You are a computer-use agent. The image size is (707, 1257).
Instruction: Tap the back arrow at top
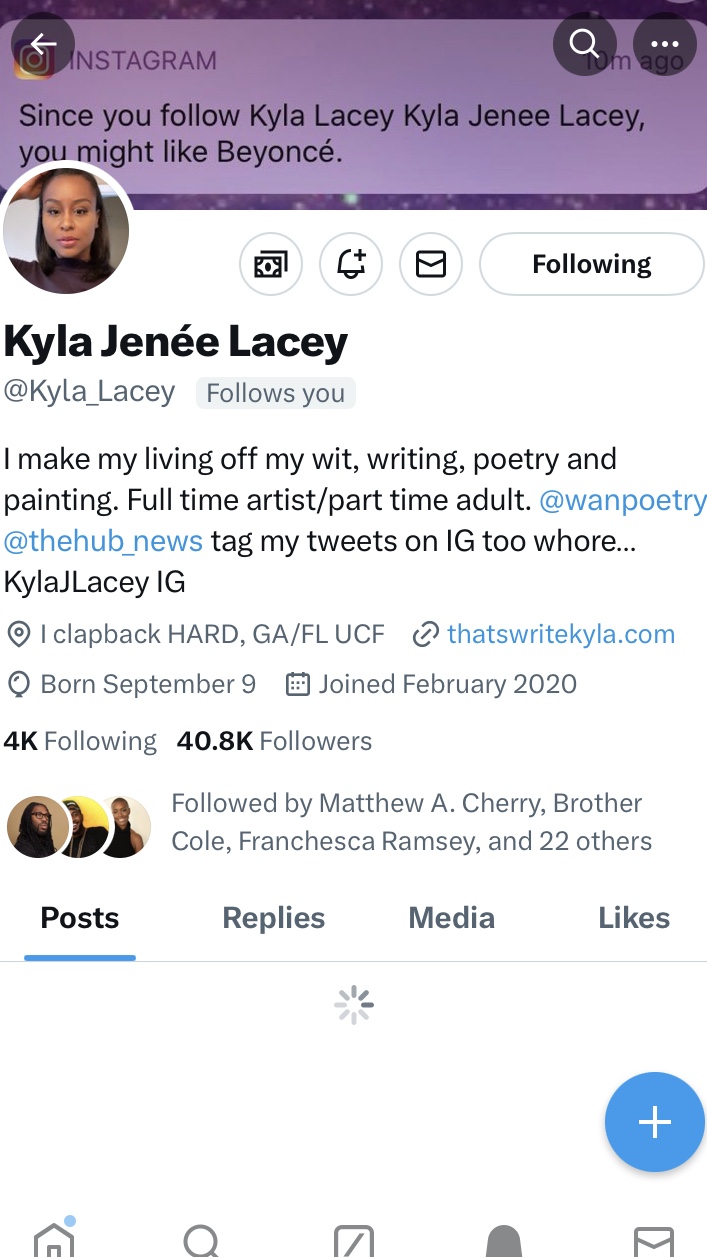point(42,44)
